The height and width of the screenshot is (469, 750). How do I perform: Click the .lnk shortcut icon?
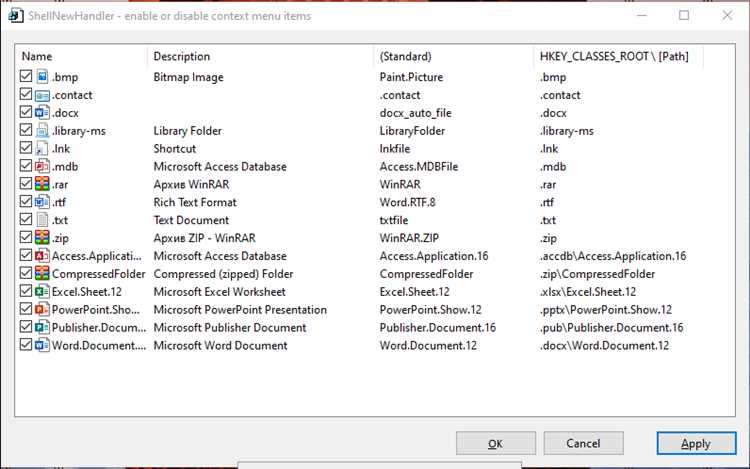(42, 148)
